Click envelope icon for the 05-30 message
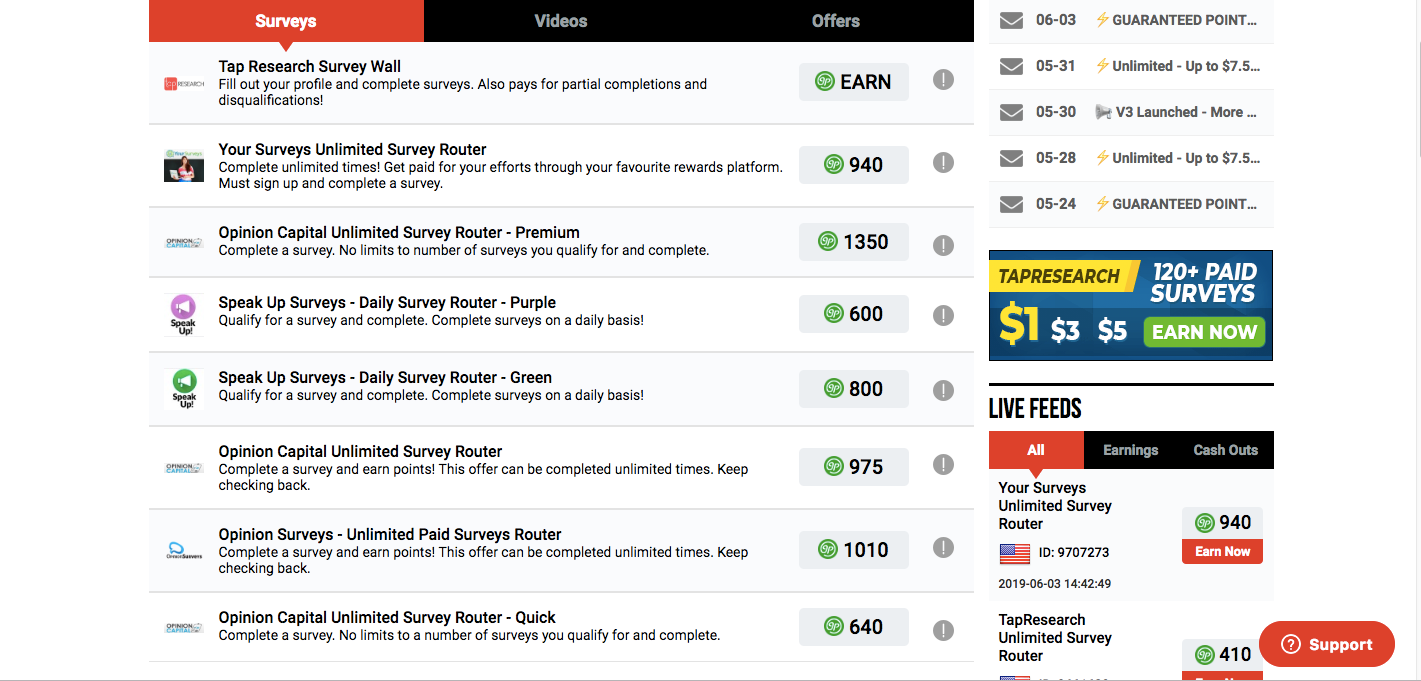Image resolution: width=1421 pixels, height=681 pixels. [x=1012, y=112]
